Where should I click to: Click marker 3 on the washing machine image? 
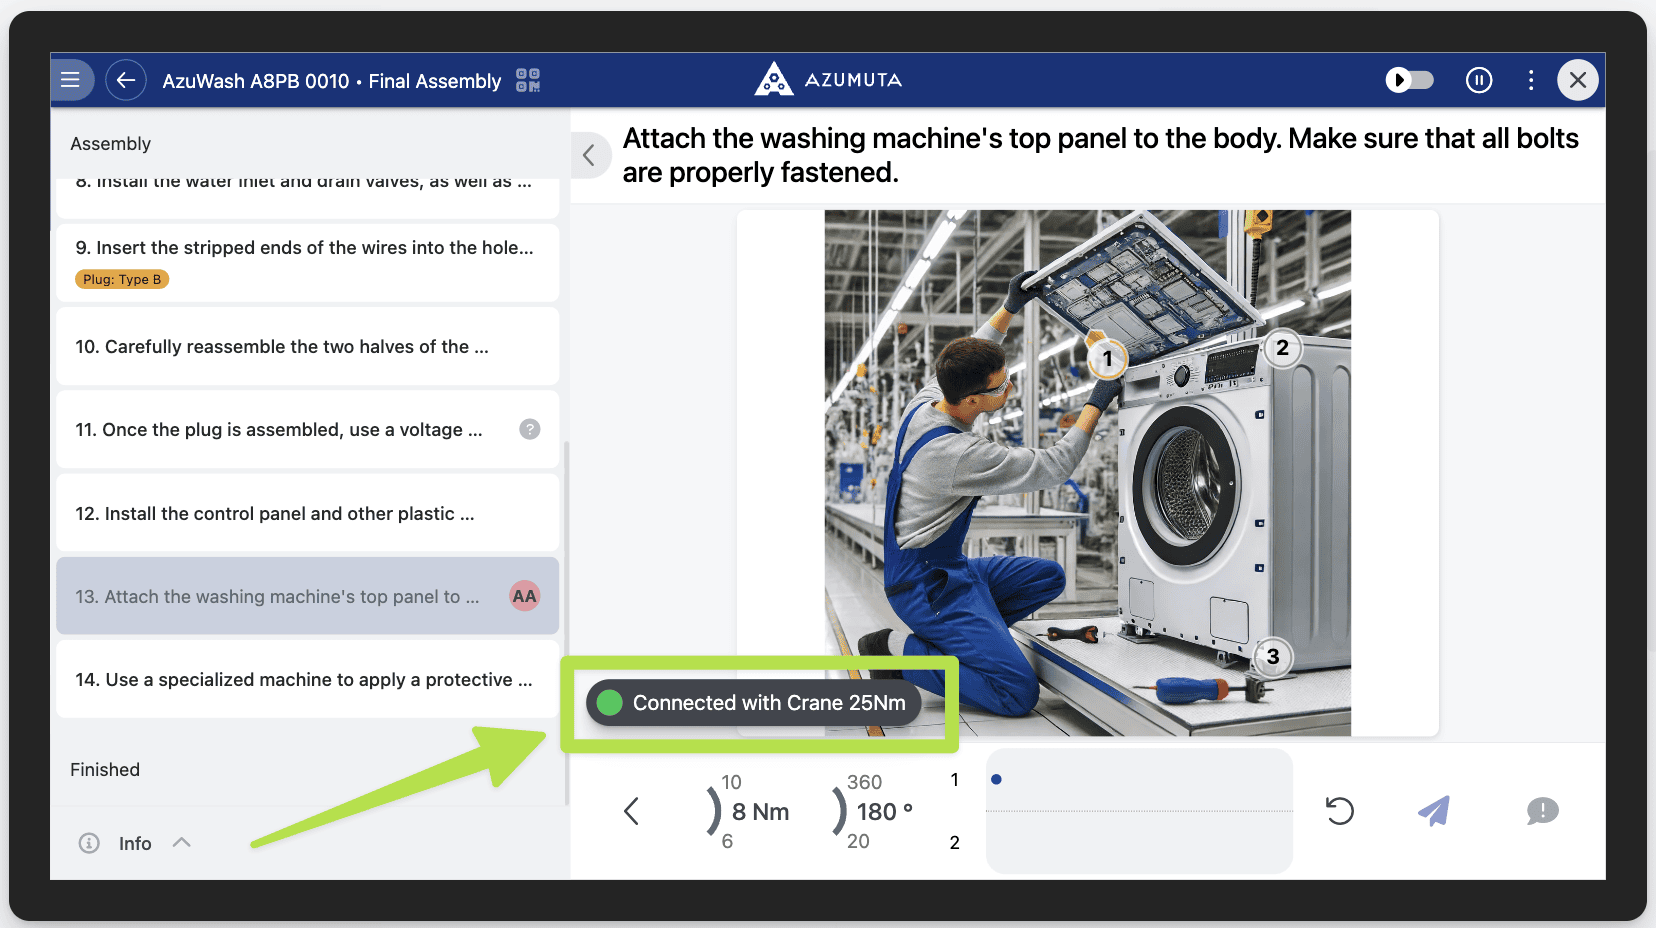tap(1272, 657)
